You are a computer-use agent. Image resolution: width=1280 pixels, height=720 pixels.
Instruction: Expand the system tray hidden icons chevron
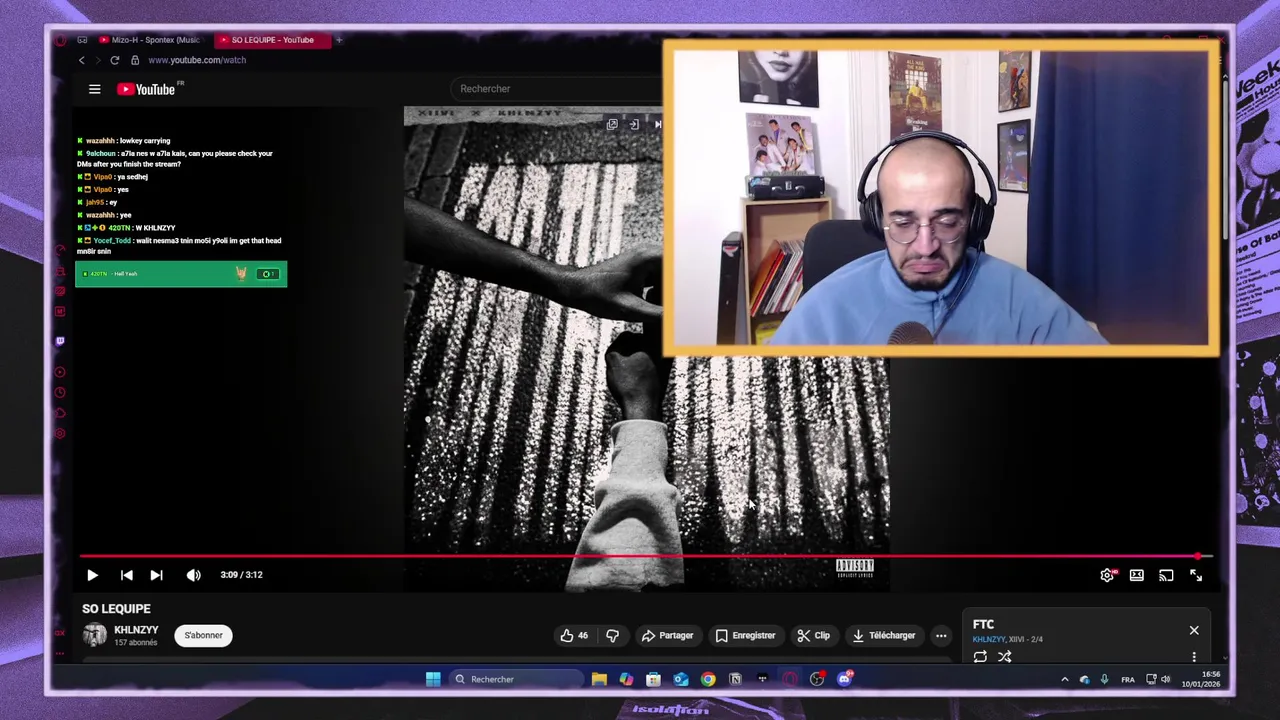(x=1064, y=679)
